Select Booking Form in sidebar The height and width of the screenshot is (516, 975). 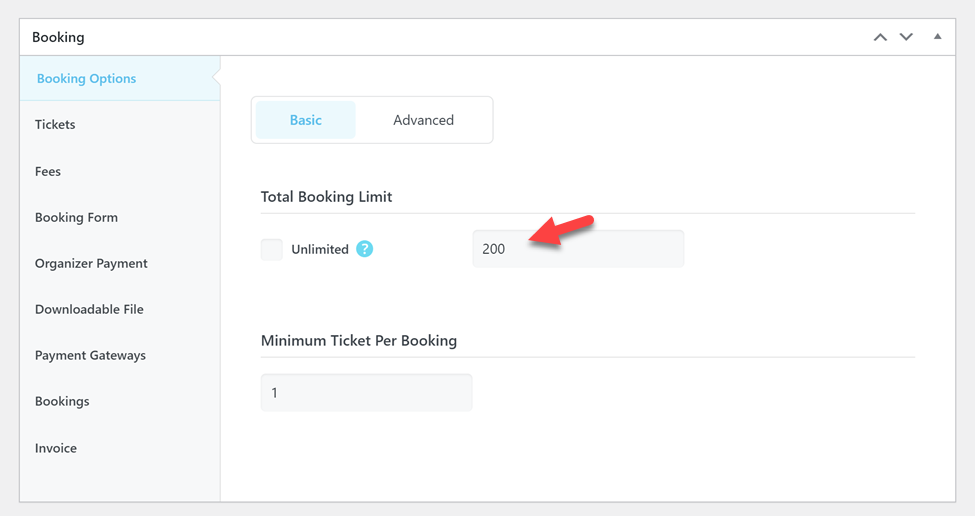76,217
